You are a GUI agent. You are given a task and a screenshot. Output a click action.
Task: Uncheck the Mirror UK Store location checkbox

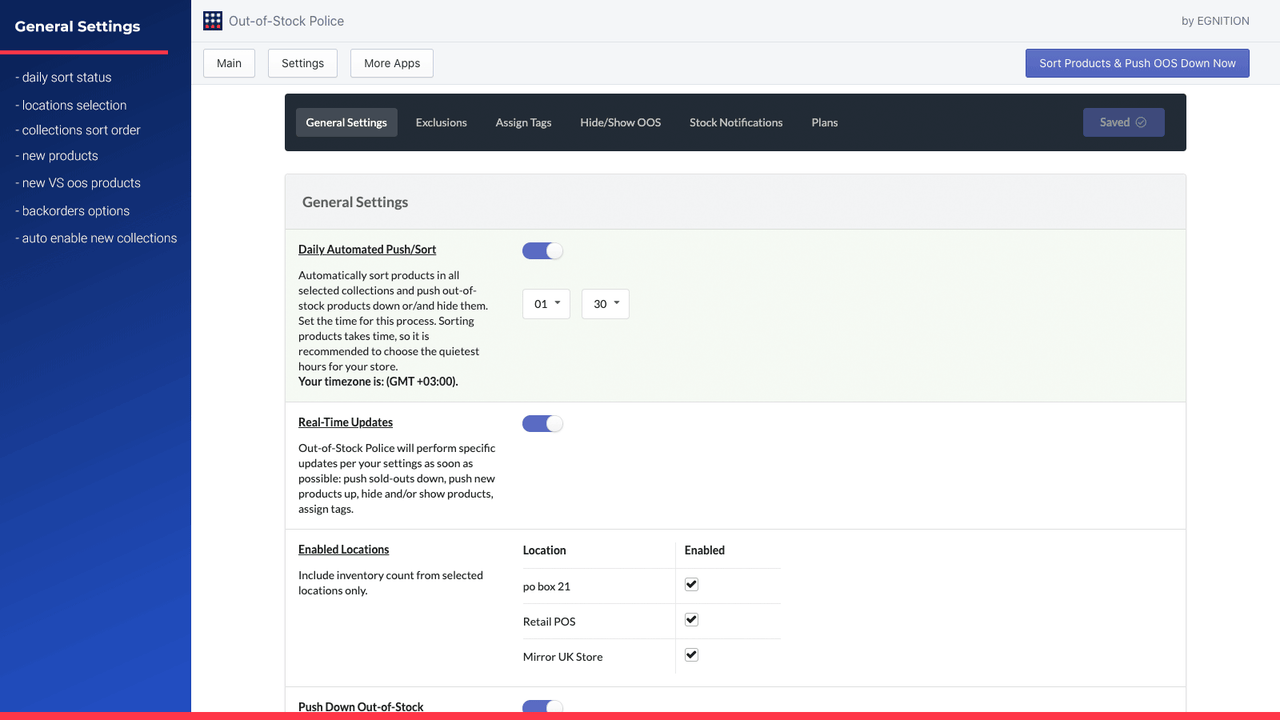691,655
